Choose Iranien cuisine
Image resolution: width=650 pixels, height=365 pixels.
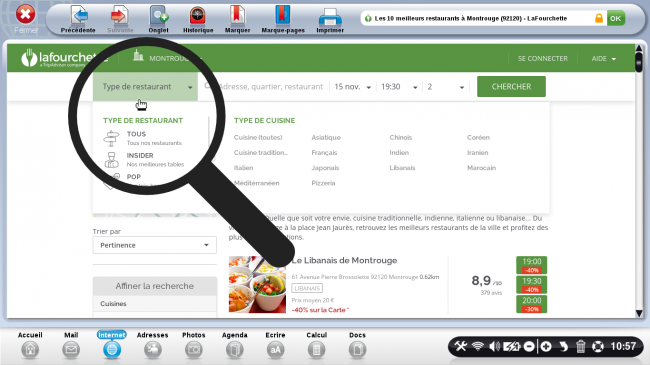[477, 153]
